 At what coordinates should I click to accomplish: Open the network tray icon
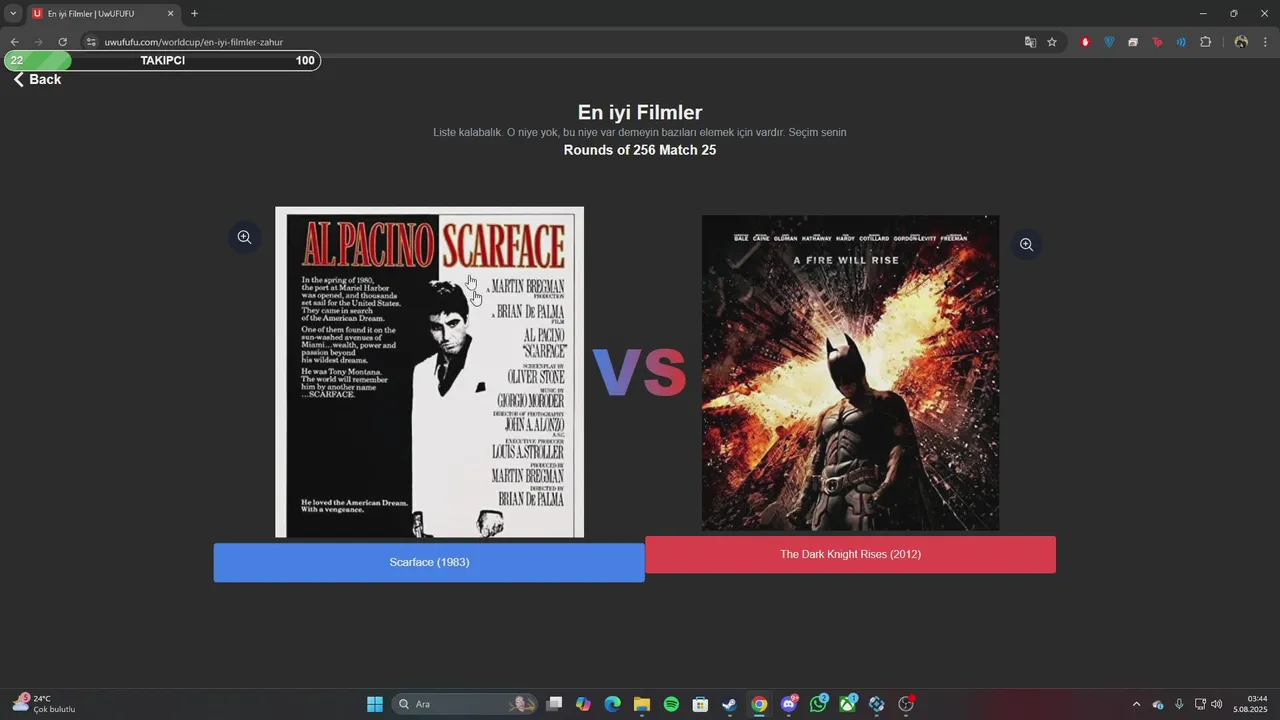click(x=1200, y=704)
